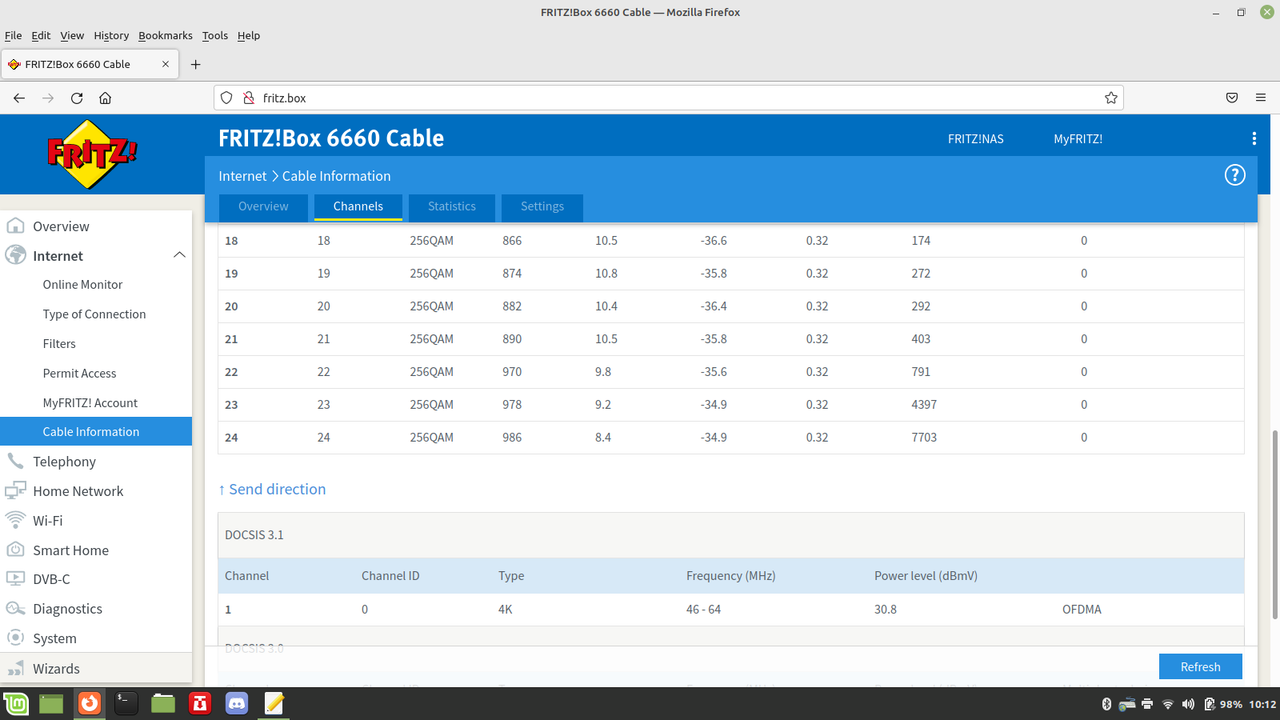
Task: Open the Firefox home page icon
Action: click(x=105, y=98)
